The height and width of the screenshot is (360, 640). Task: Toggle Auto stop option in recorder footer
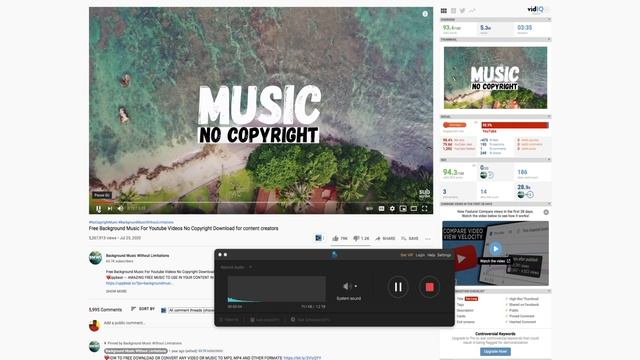(265, 320)
